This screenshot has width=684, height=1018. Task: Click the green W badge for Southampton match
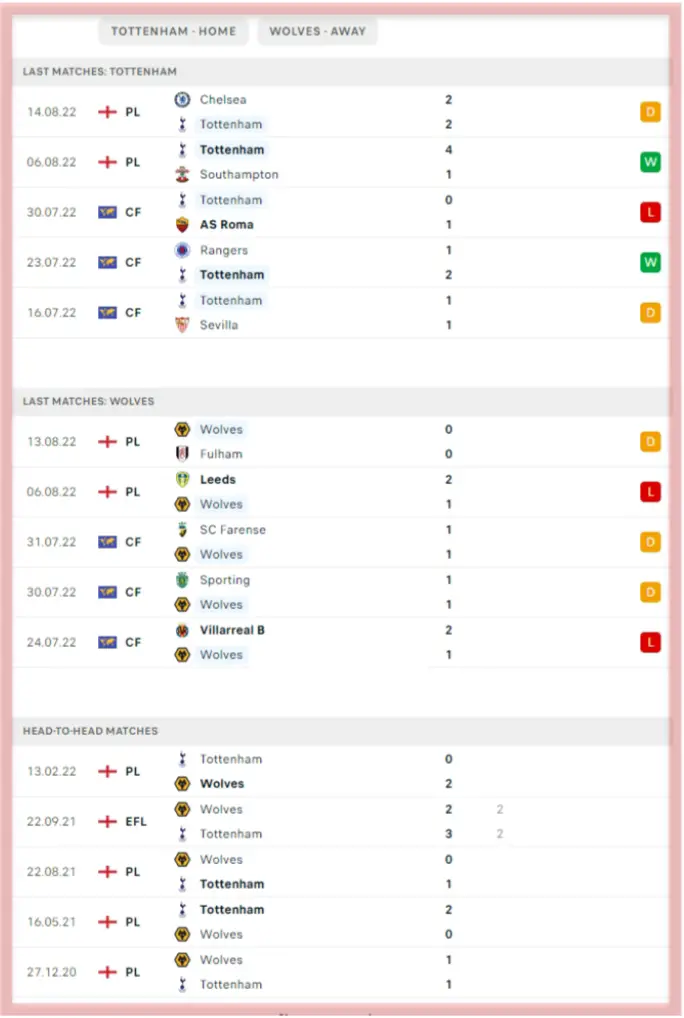coord(650,162)
